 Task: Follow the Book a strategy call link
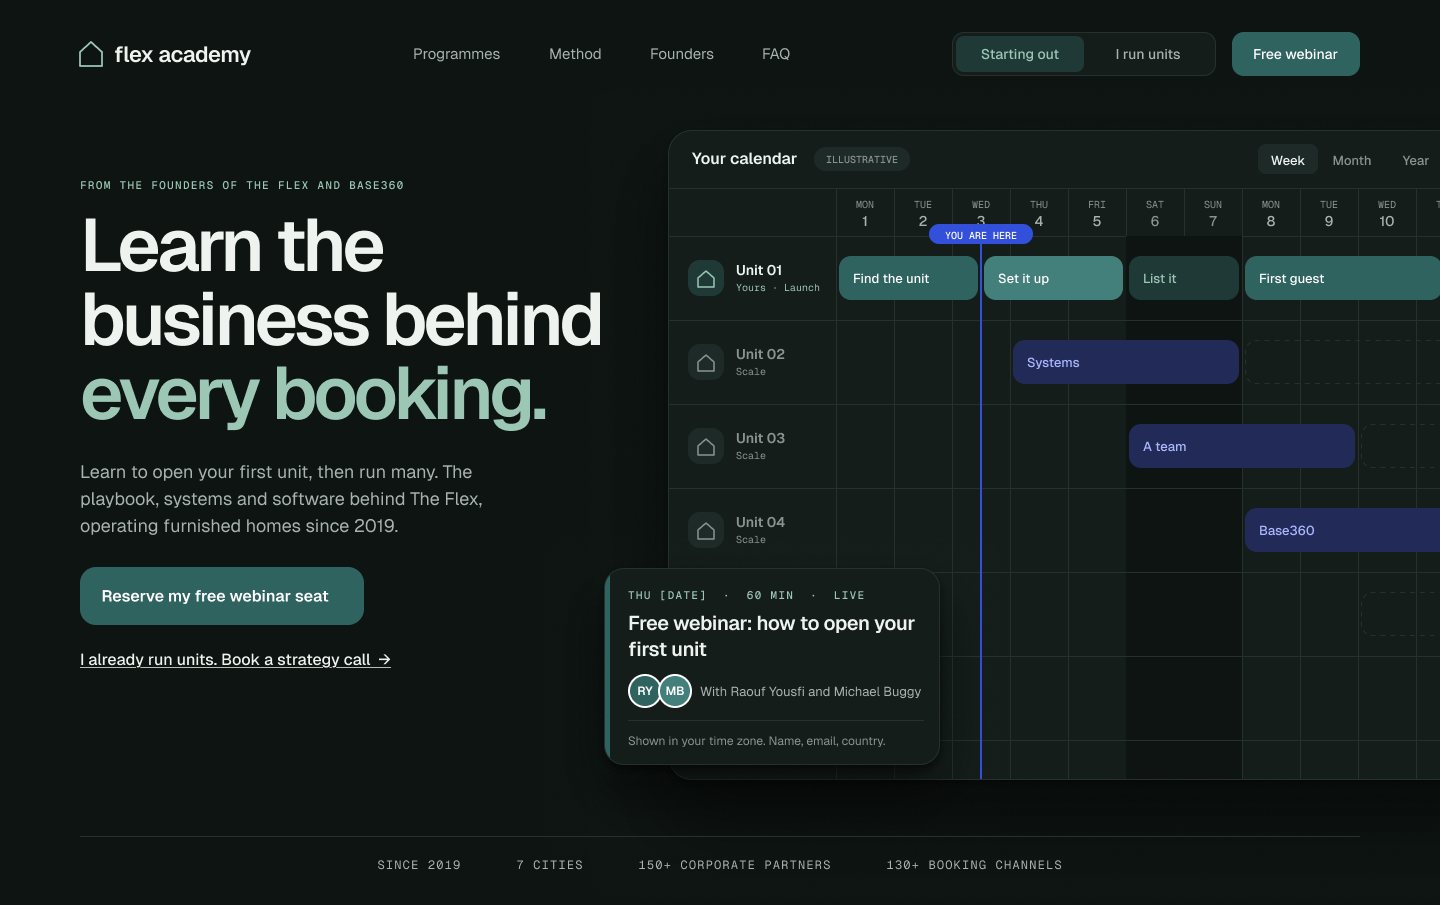tap(235, 660)
